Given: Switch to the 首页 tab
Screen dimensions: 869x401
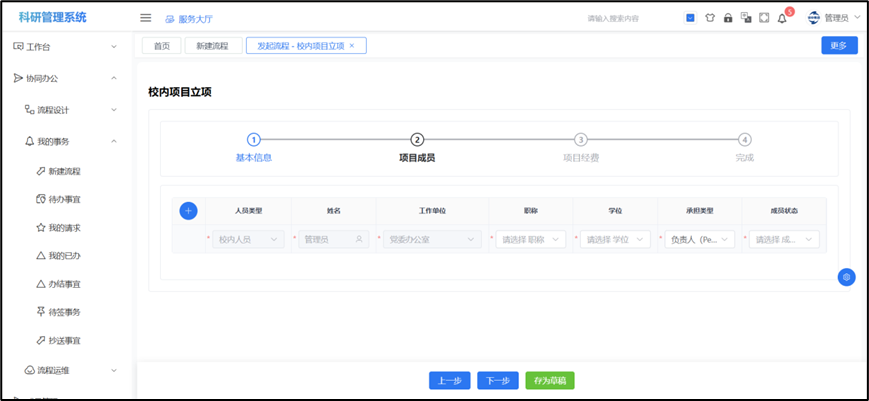Looking at the screenshot, I should pyautogui.click(x=161, y=46).
